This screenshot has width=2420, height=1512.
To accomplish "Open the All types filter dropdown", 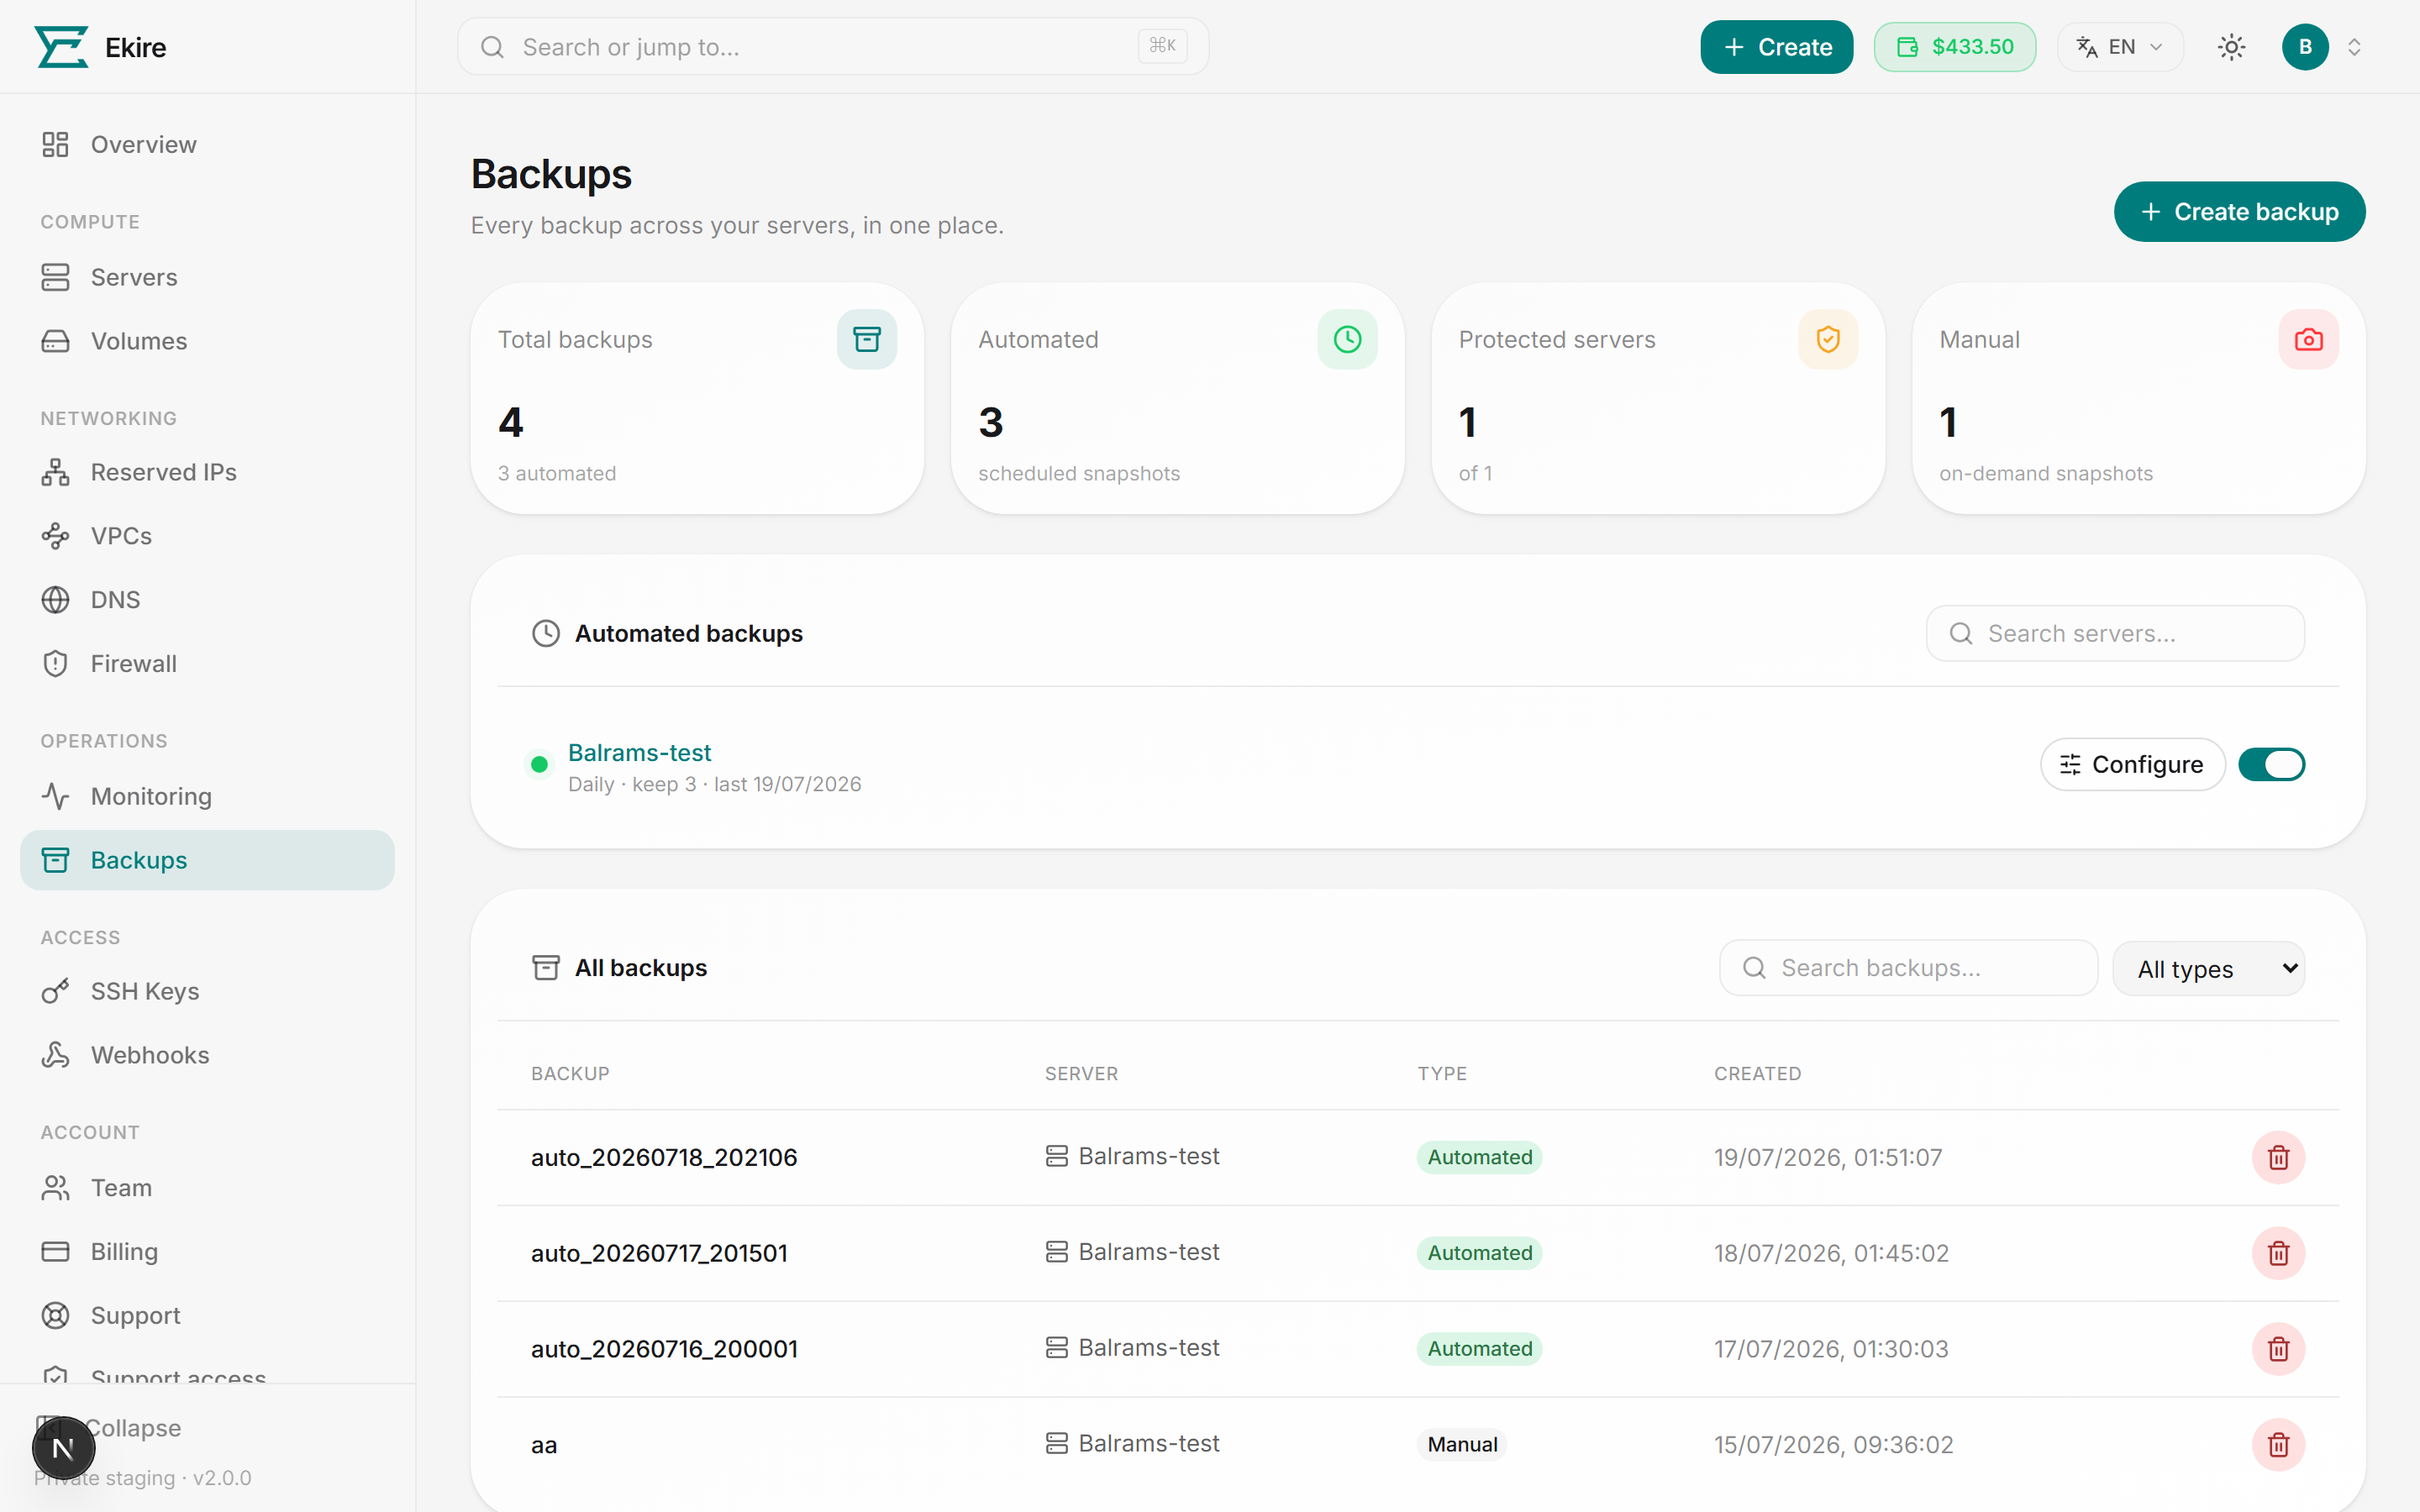I will coord(2208,968).
